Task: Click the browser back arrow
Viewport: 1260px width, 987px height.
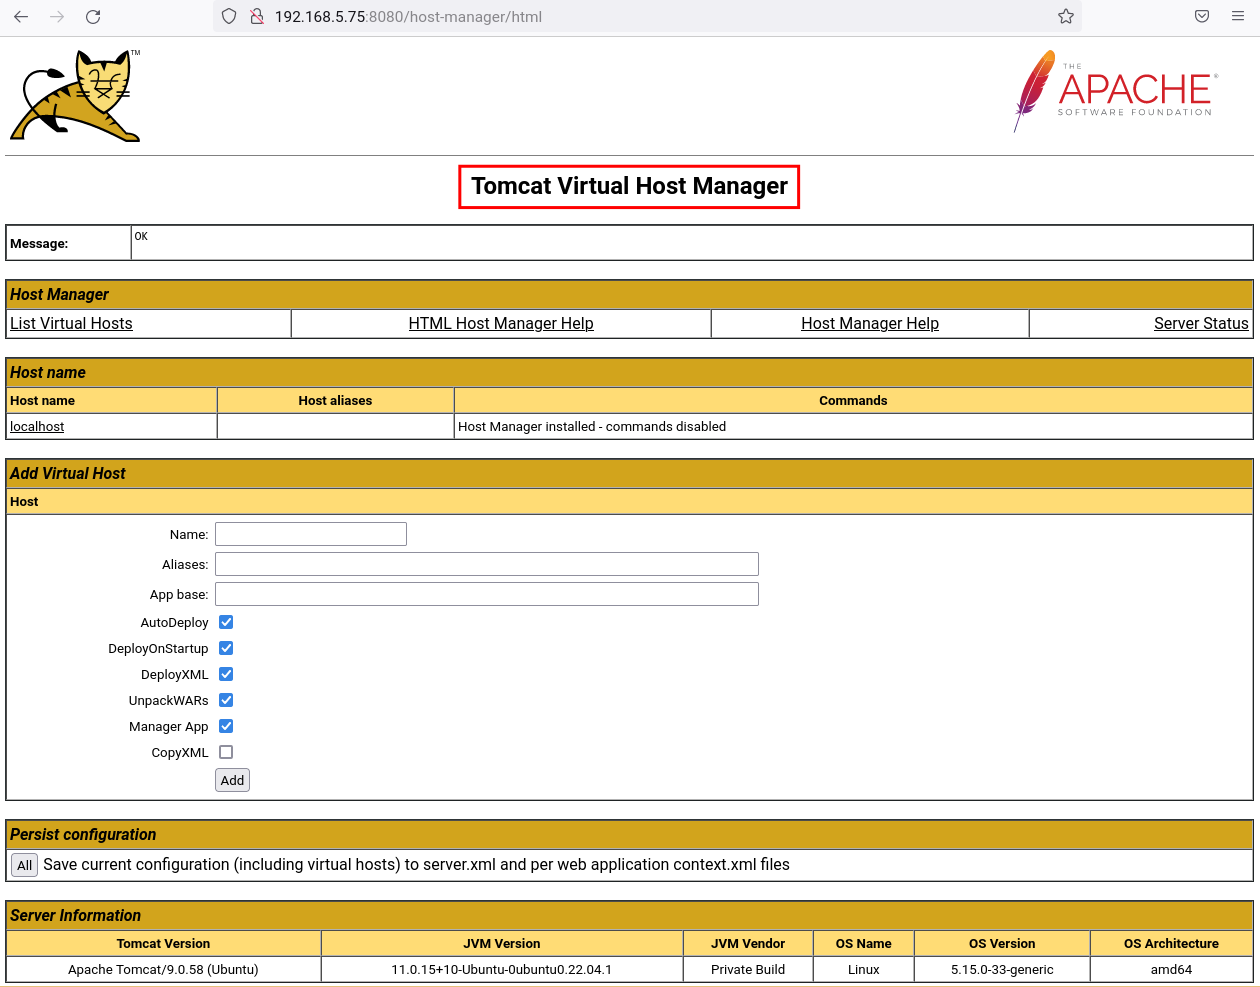Action: pyautogui.click(x=21, y=17)
